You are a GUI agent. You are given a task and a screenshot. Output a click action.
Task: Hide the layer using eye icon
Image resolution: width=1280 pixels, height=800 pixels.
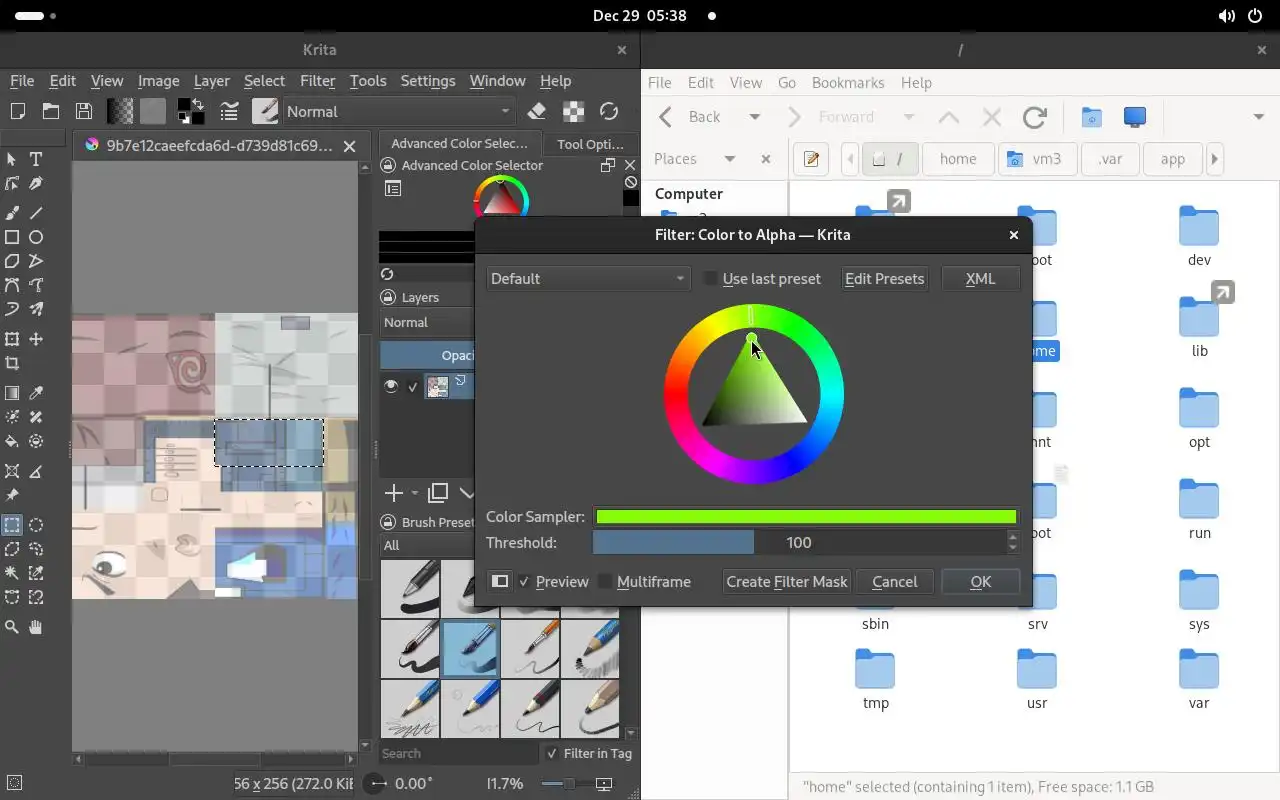tap(391, 386)
